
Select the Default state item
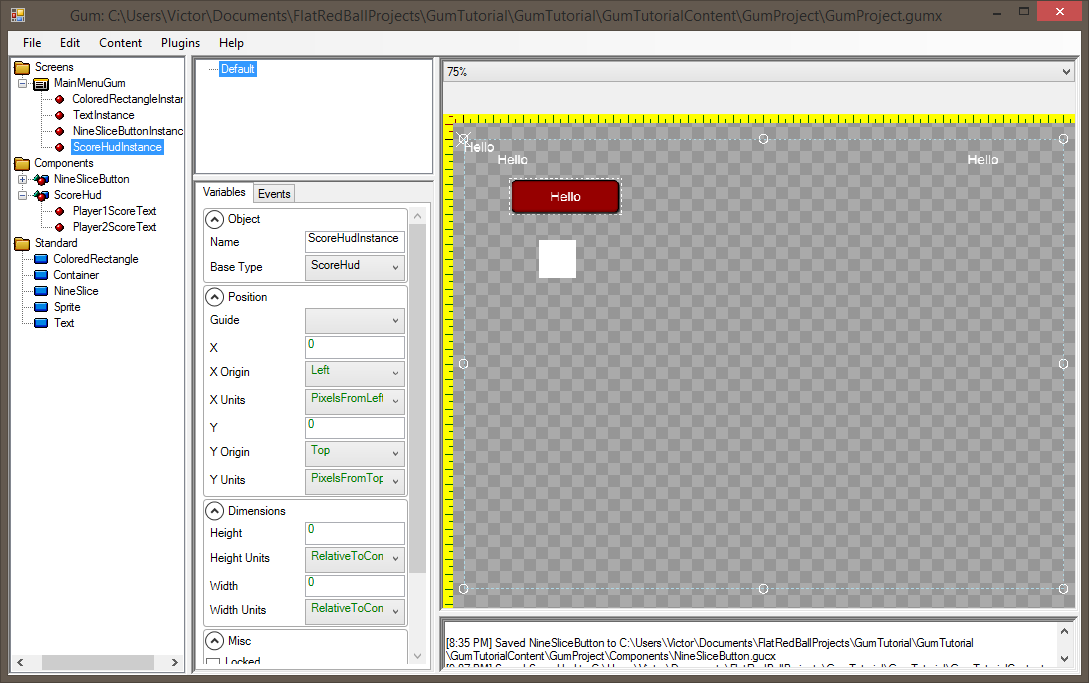238,69
